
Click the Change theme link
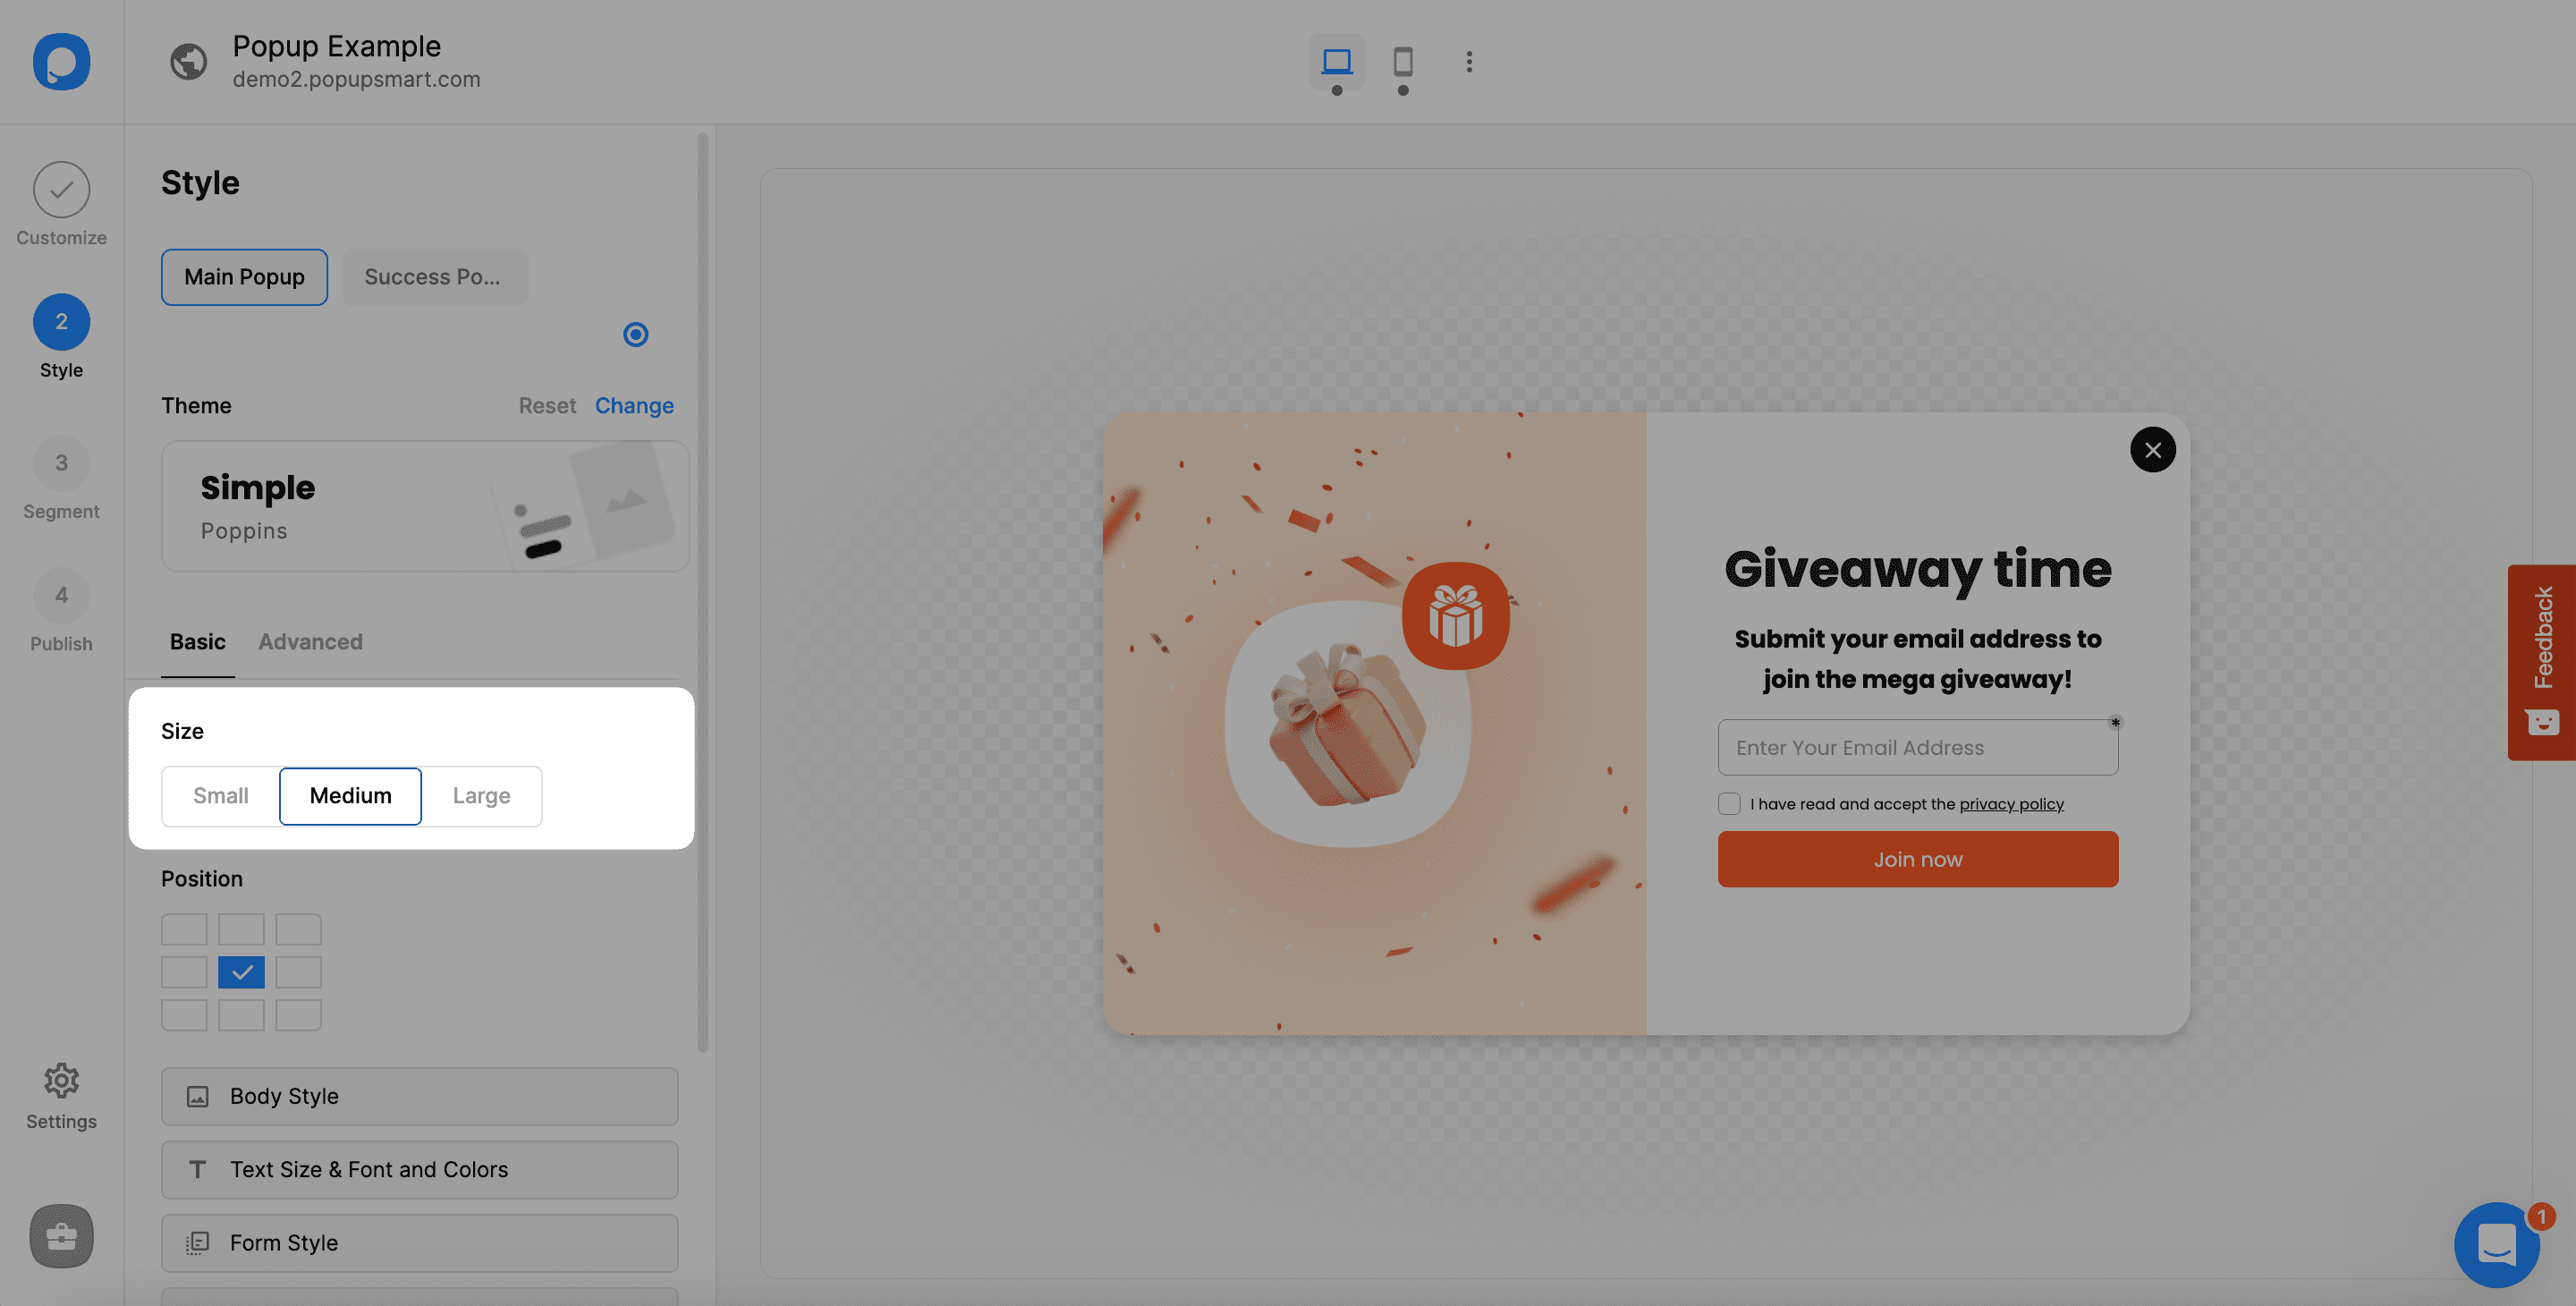pos(634,405)
